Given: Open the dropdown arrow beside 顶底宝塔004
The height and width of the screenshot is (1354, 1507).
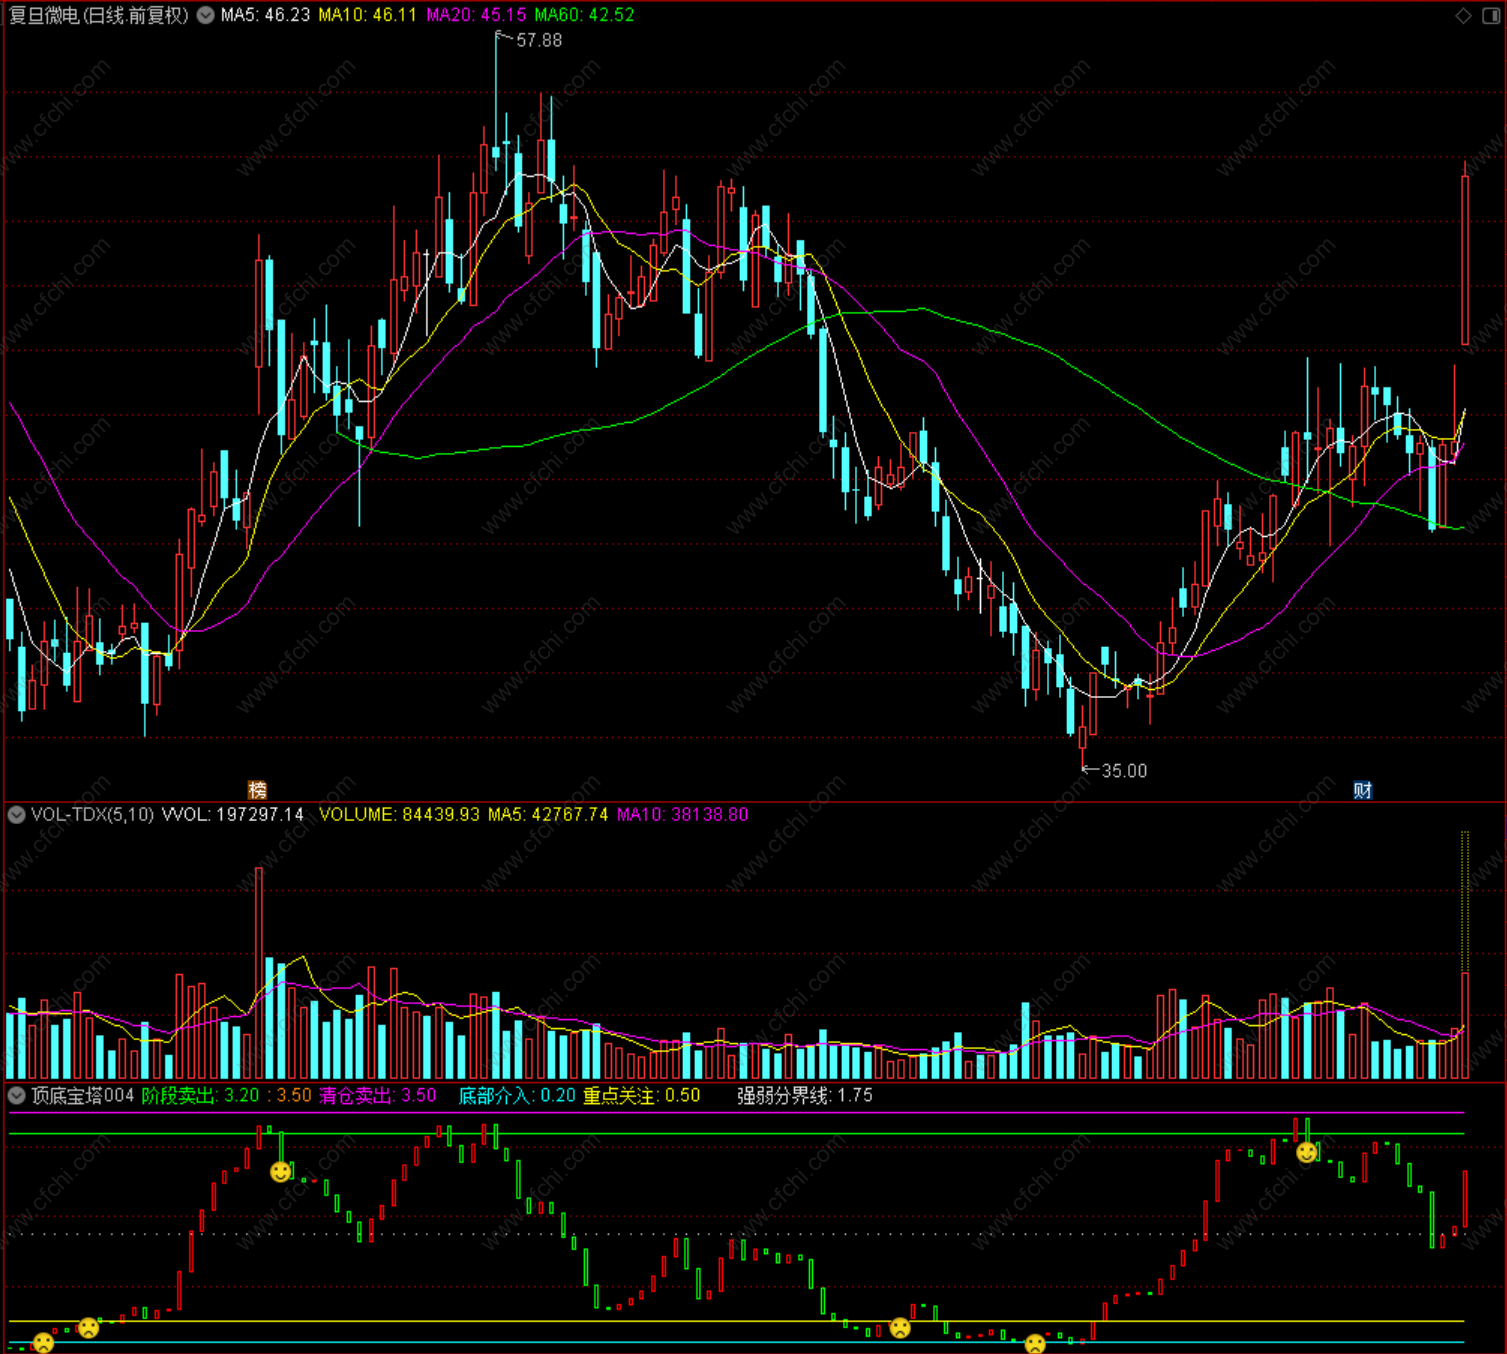Looking at the screenshot, I should 16,1096.
